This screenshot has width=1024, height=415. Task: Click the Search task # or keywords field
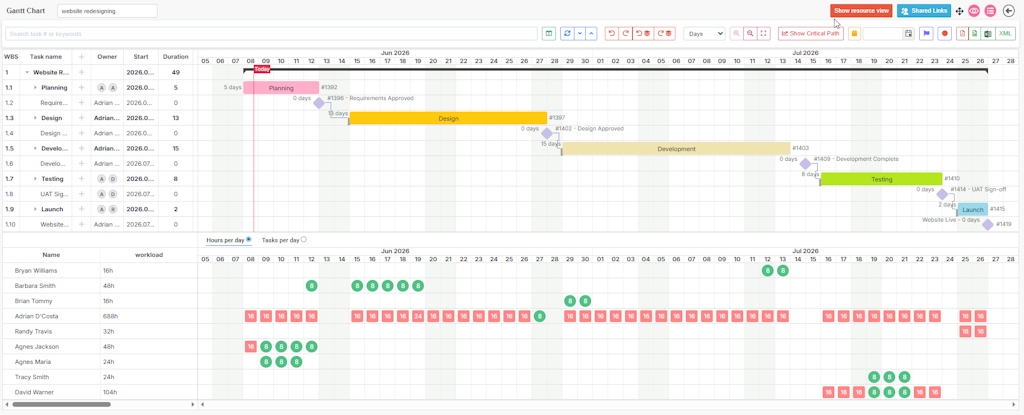pos(271,33)
